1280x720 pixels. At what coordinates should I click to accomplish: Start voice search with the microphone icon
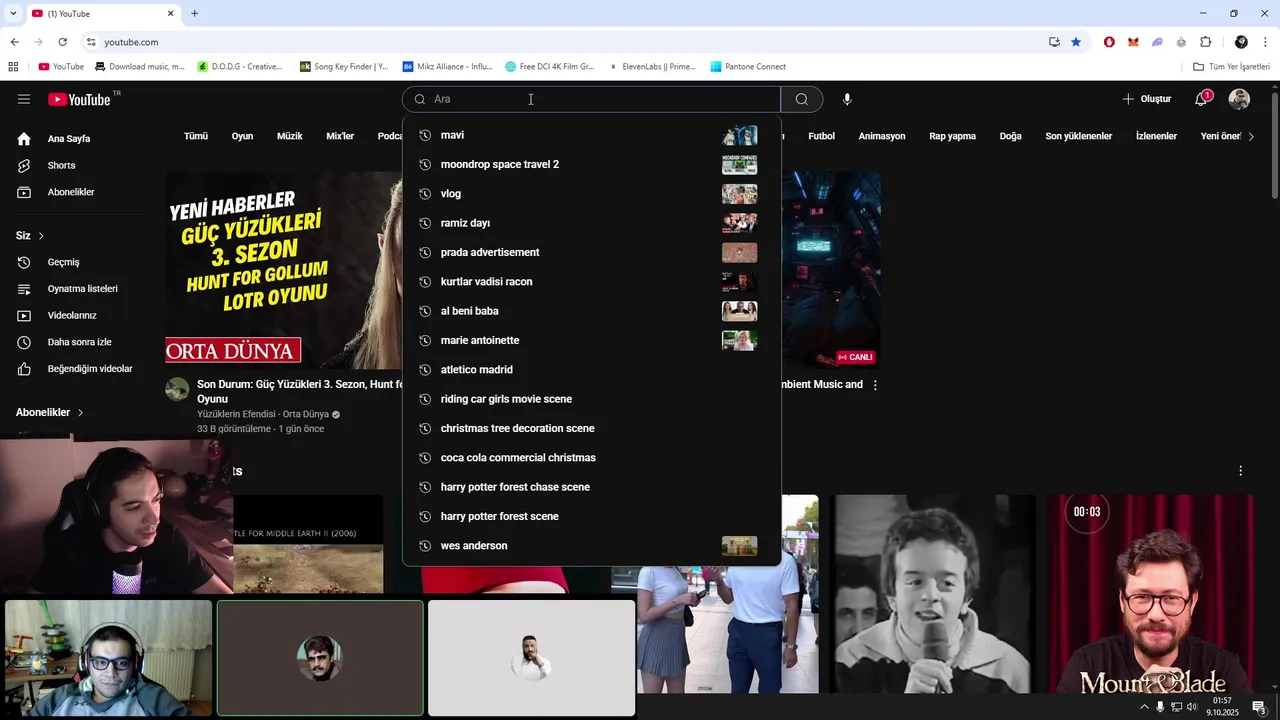tap(847, 99)
